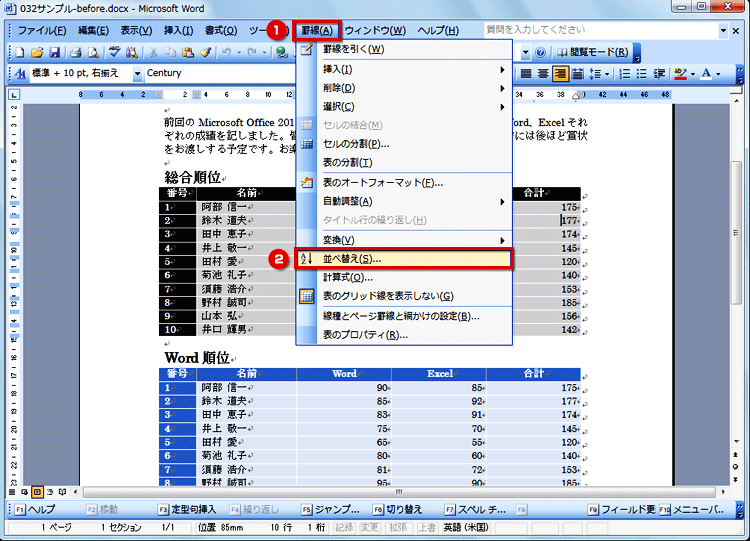Toggle align right button (highlighted)
This screenshot has height=541, width=750.
click(560, 74)
